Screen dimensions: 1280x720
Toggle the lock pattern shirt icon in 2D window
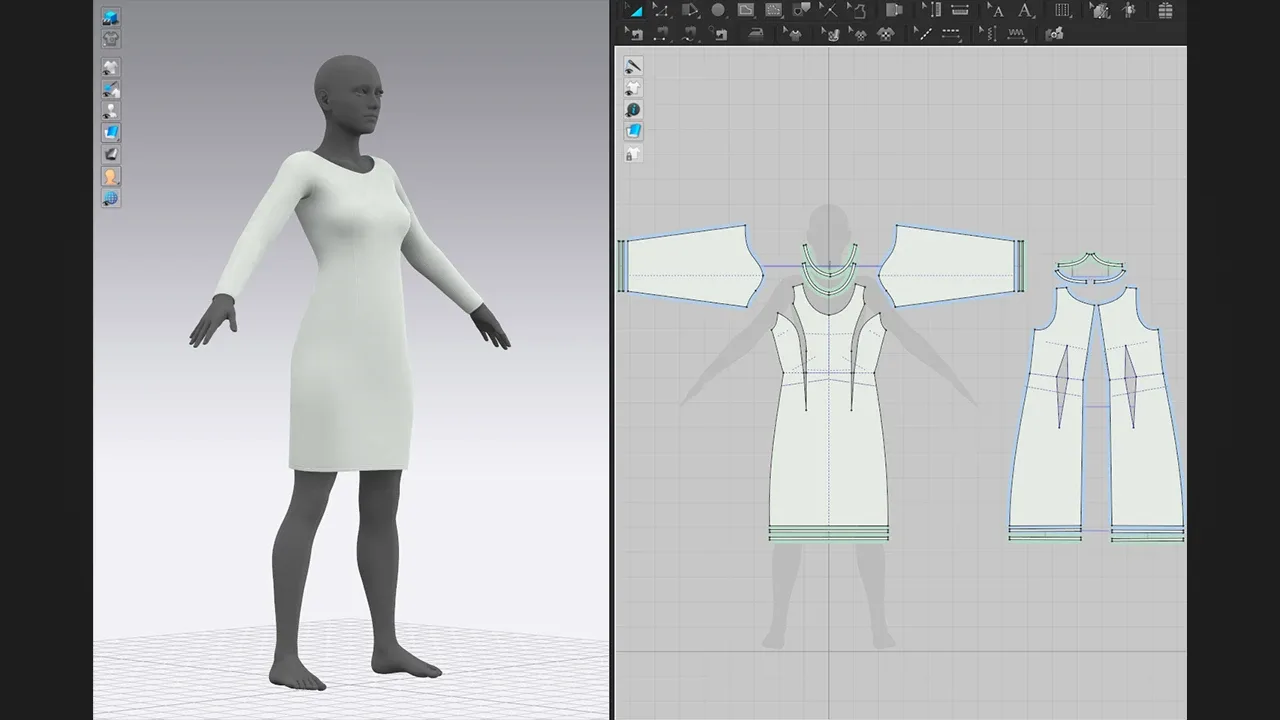[x=633, y=154]
